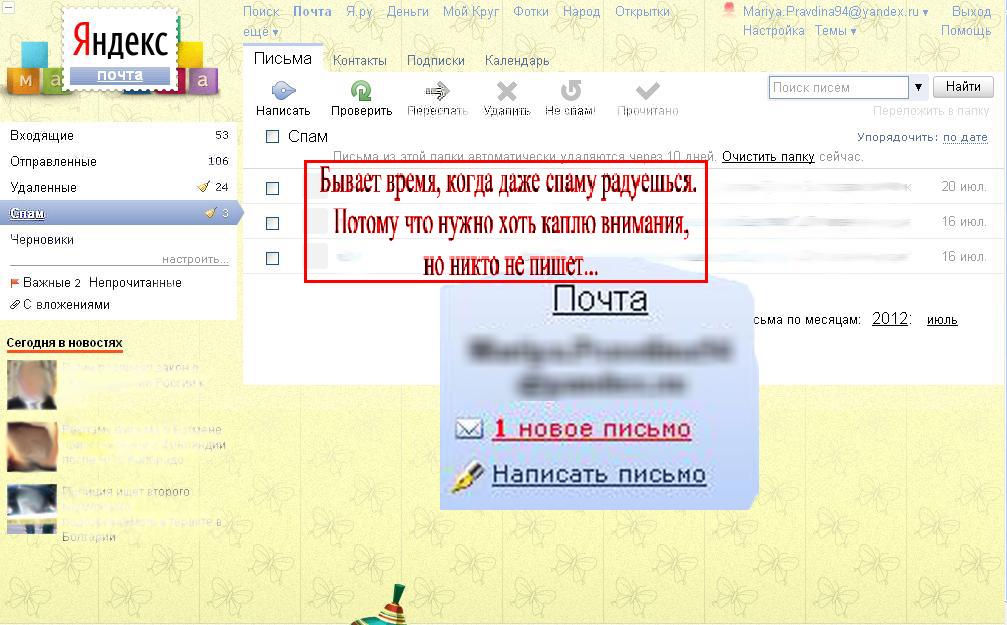Click the 1 новое письмо link
The height and width of the screenshot is (625, 1007).
[591, 428]
